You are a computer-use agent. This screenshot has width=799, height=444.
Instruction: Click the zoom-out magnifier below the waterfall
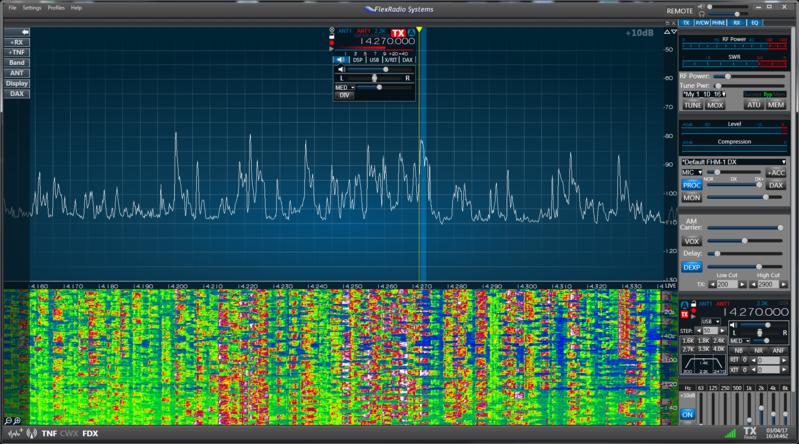pos(8,421)
